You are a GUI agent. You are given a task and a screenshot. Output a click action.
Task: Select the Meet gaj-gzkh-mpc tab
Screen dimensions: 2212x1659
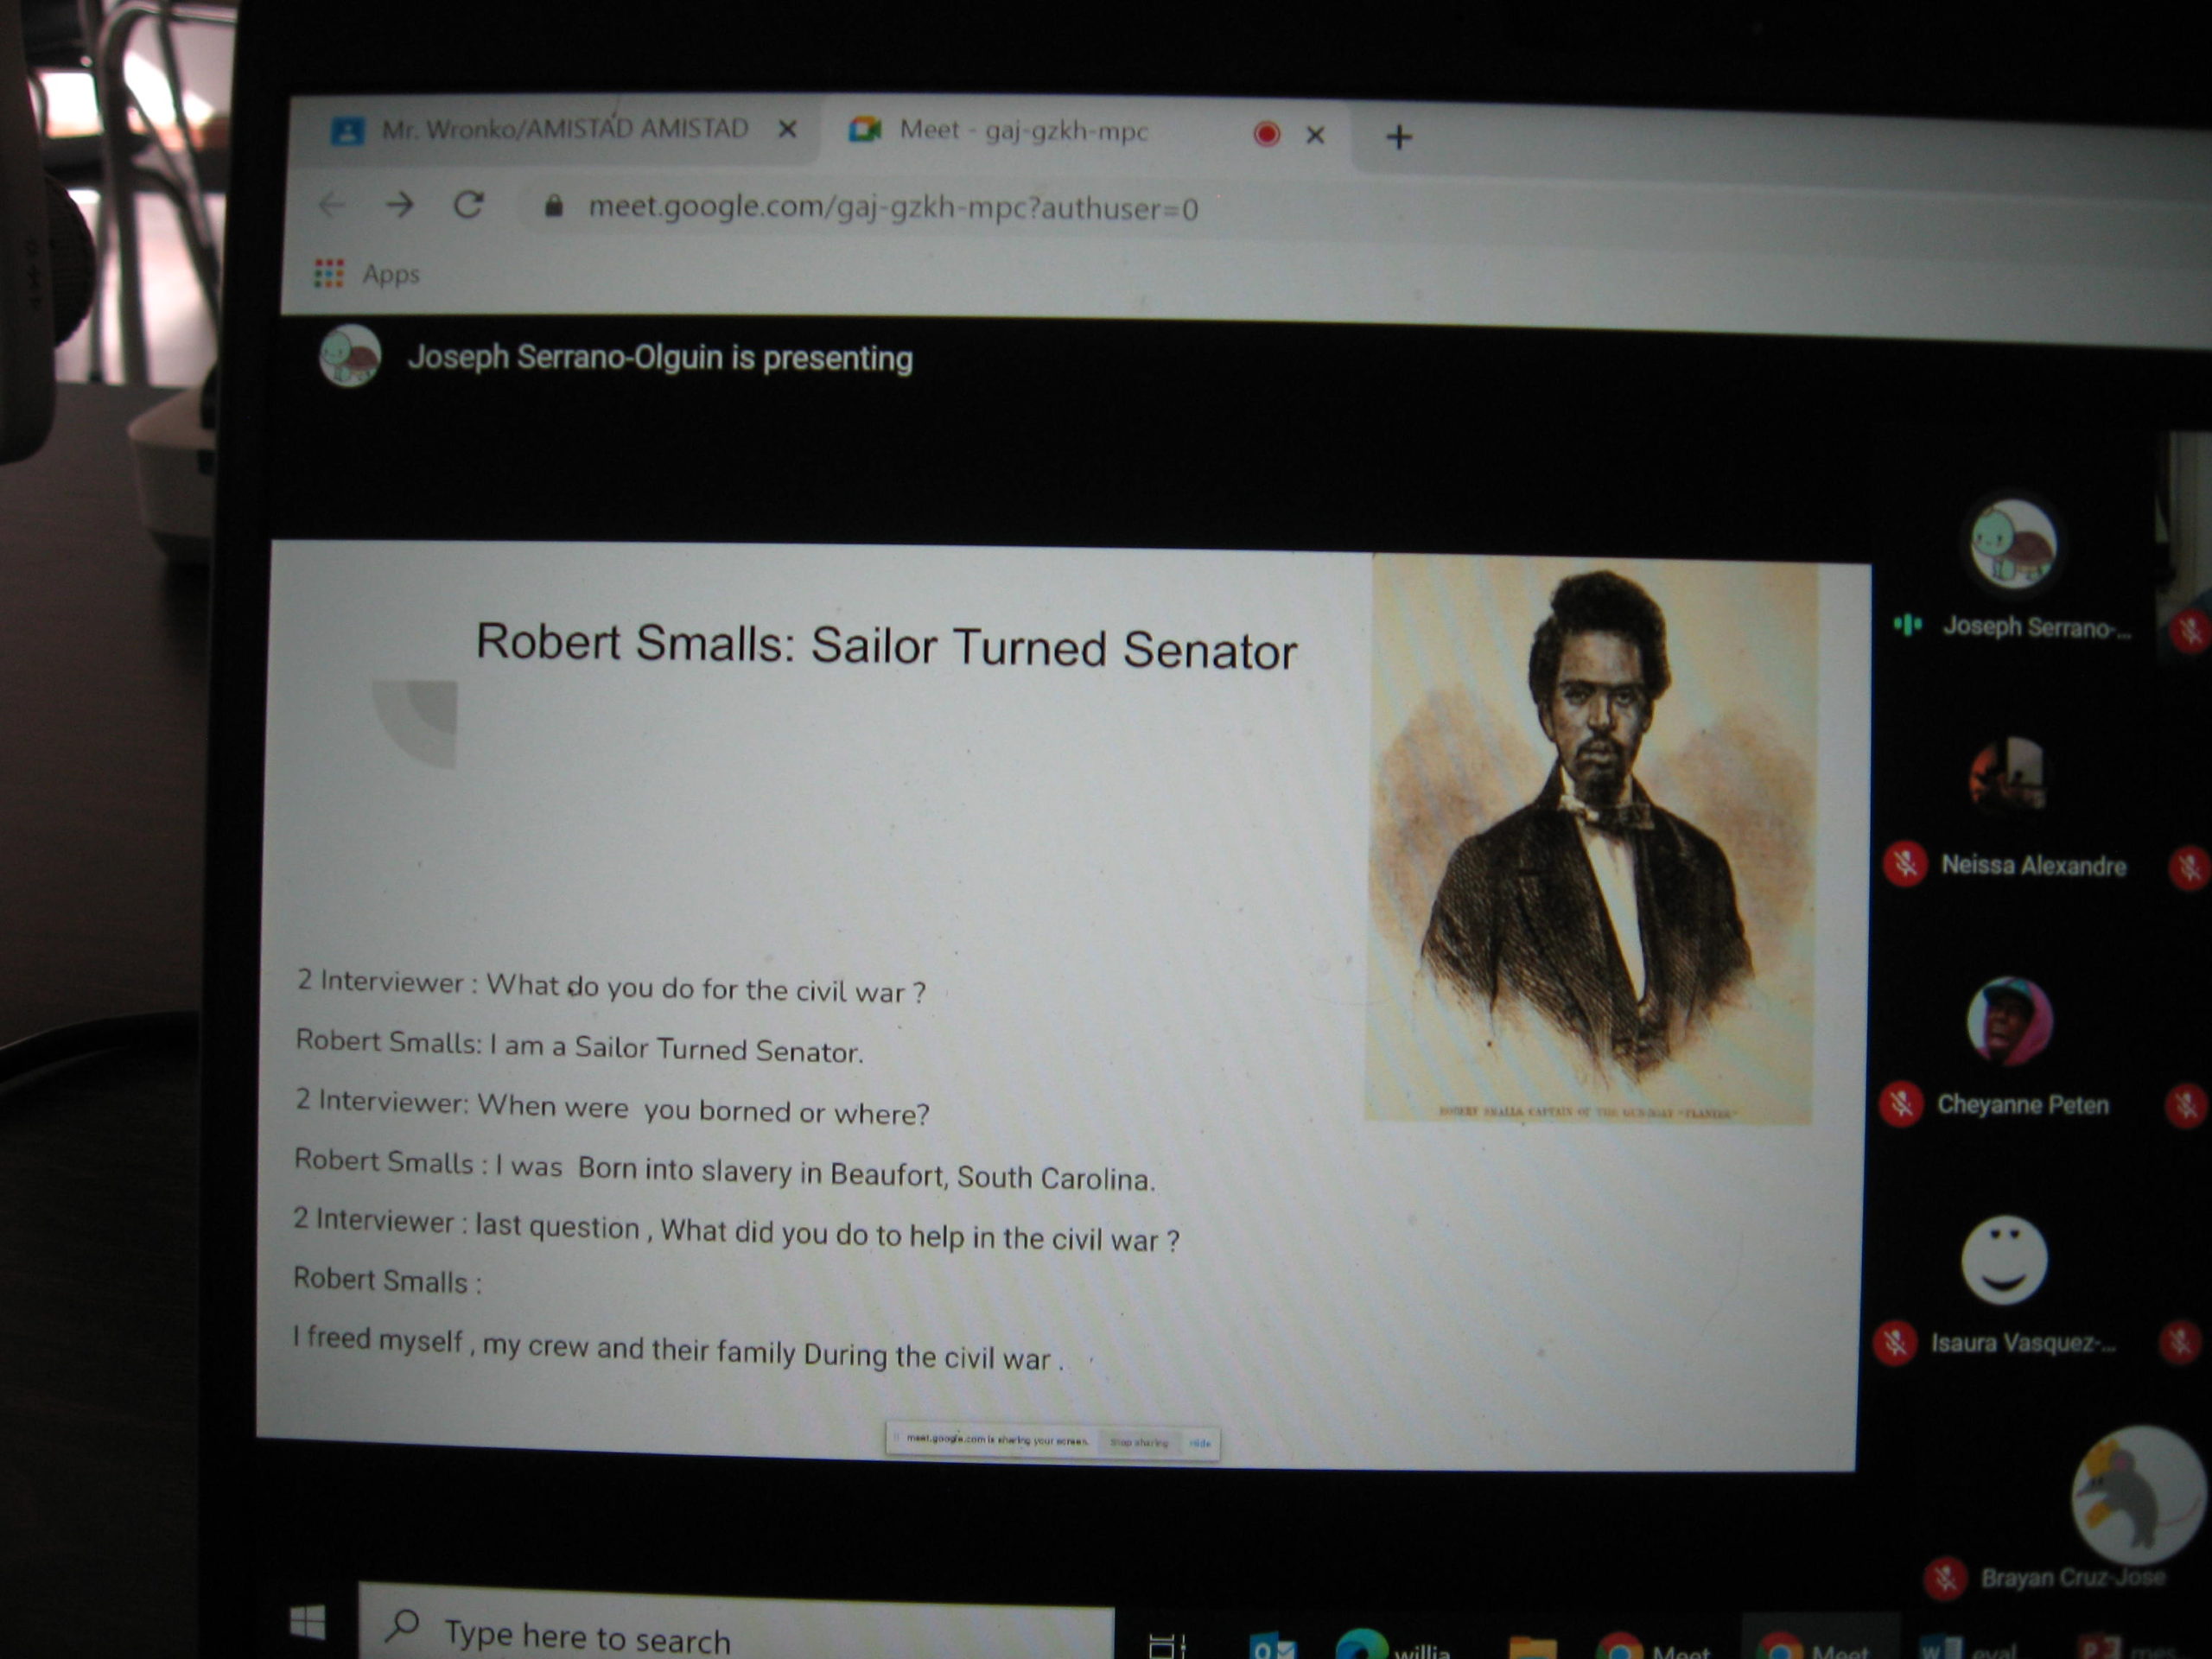click(x=1022, y=131)
